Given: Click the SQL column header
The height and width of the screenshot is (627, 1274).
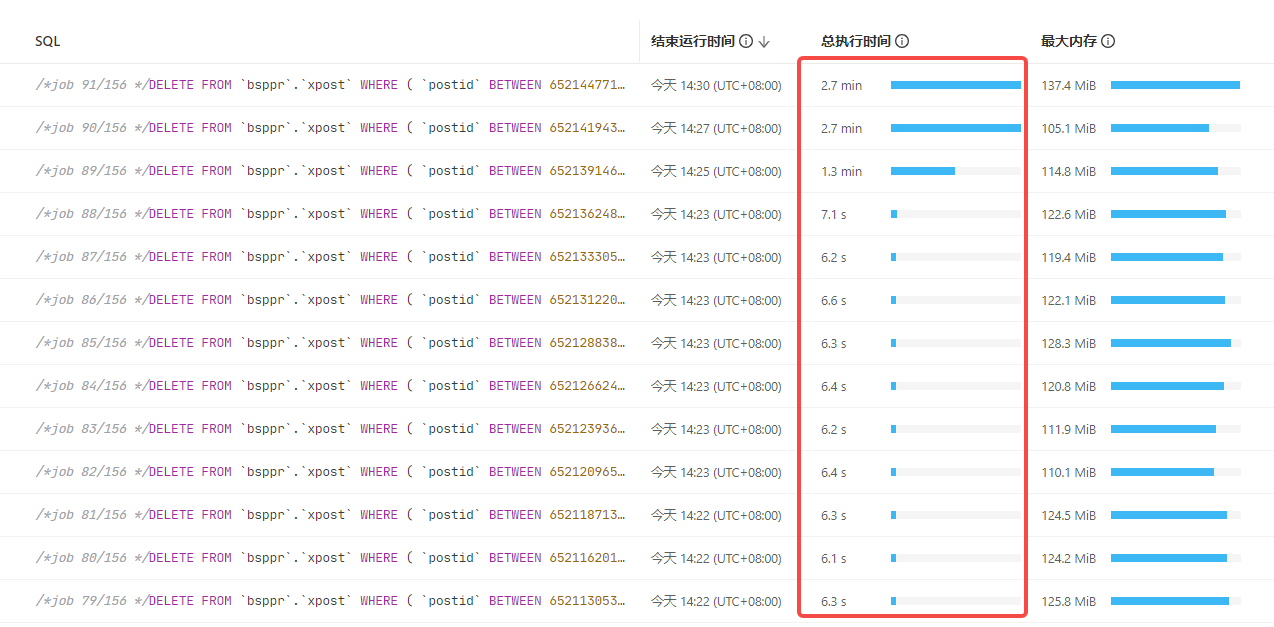Looking at the screenshot, I should coord(47,41).
